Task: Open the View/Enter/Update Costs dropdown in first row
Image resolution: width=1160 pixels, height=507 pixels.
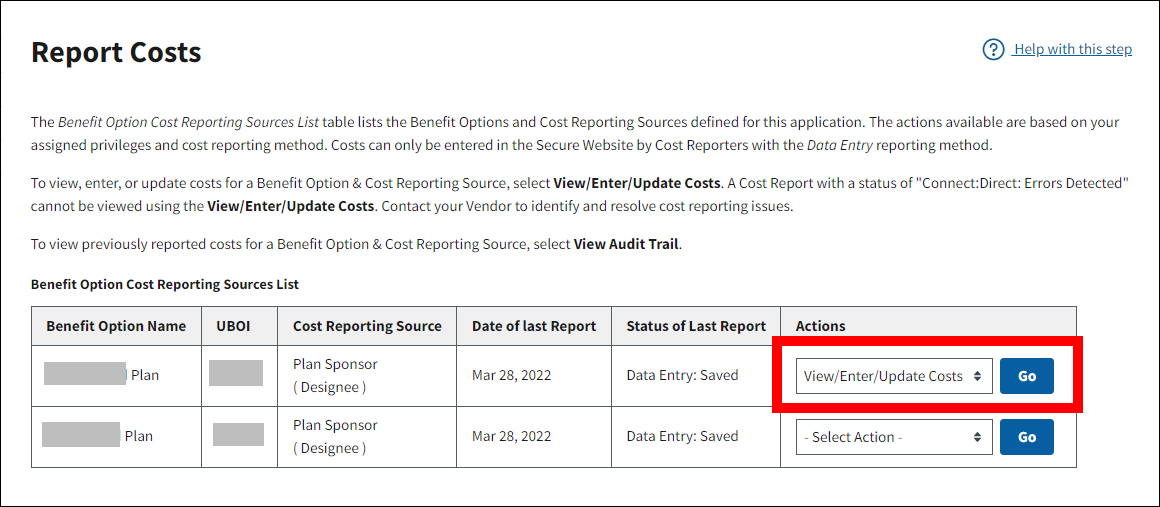Action: click(x=894, y=376)
